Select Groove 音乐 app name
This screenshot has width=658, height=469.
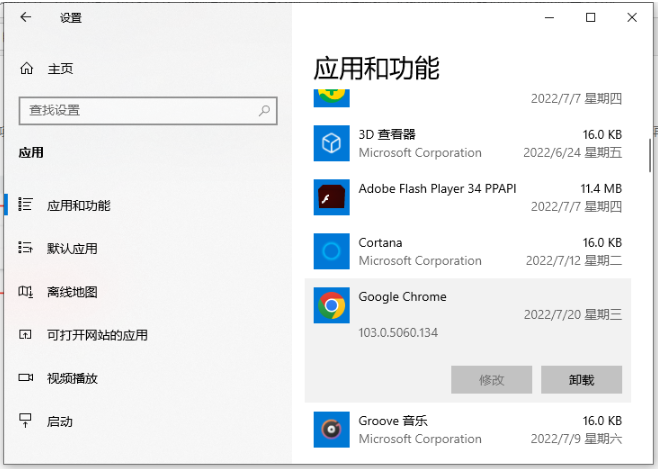(393, 421)
